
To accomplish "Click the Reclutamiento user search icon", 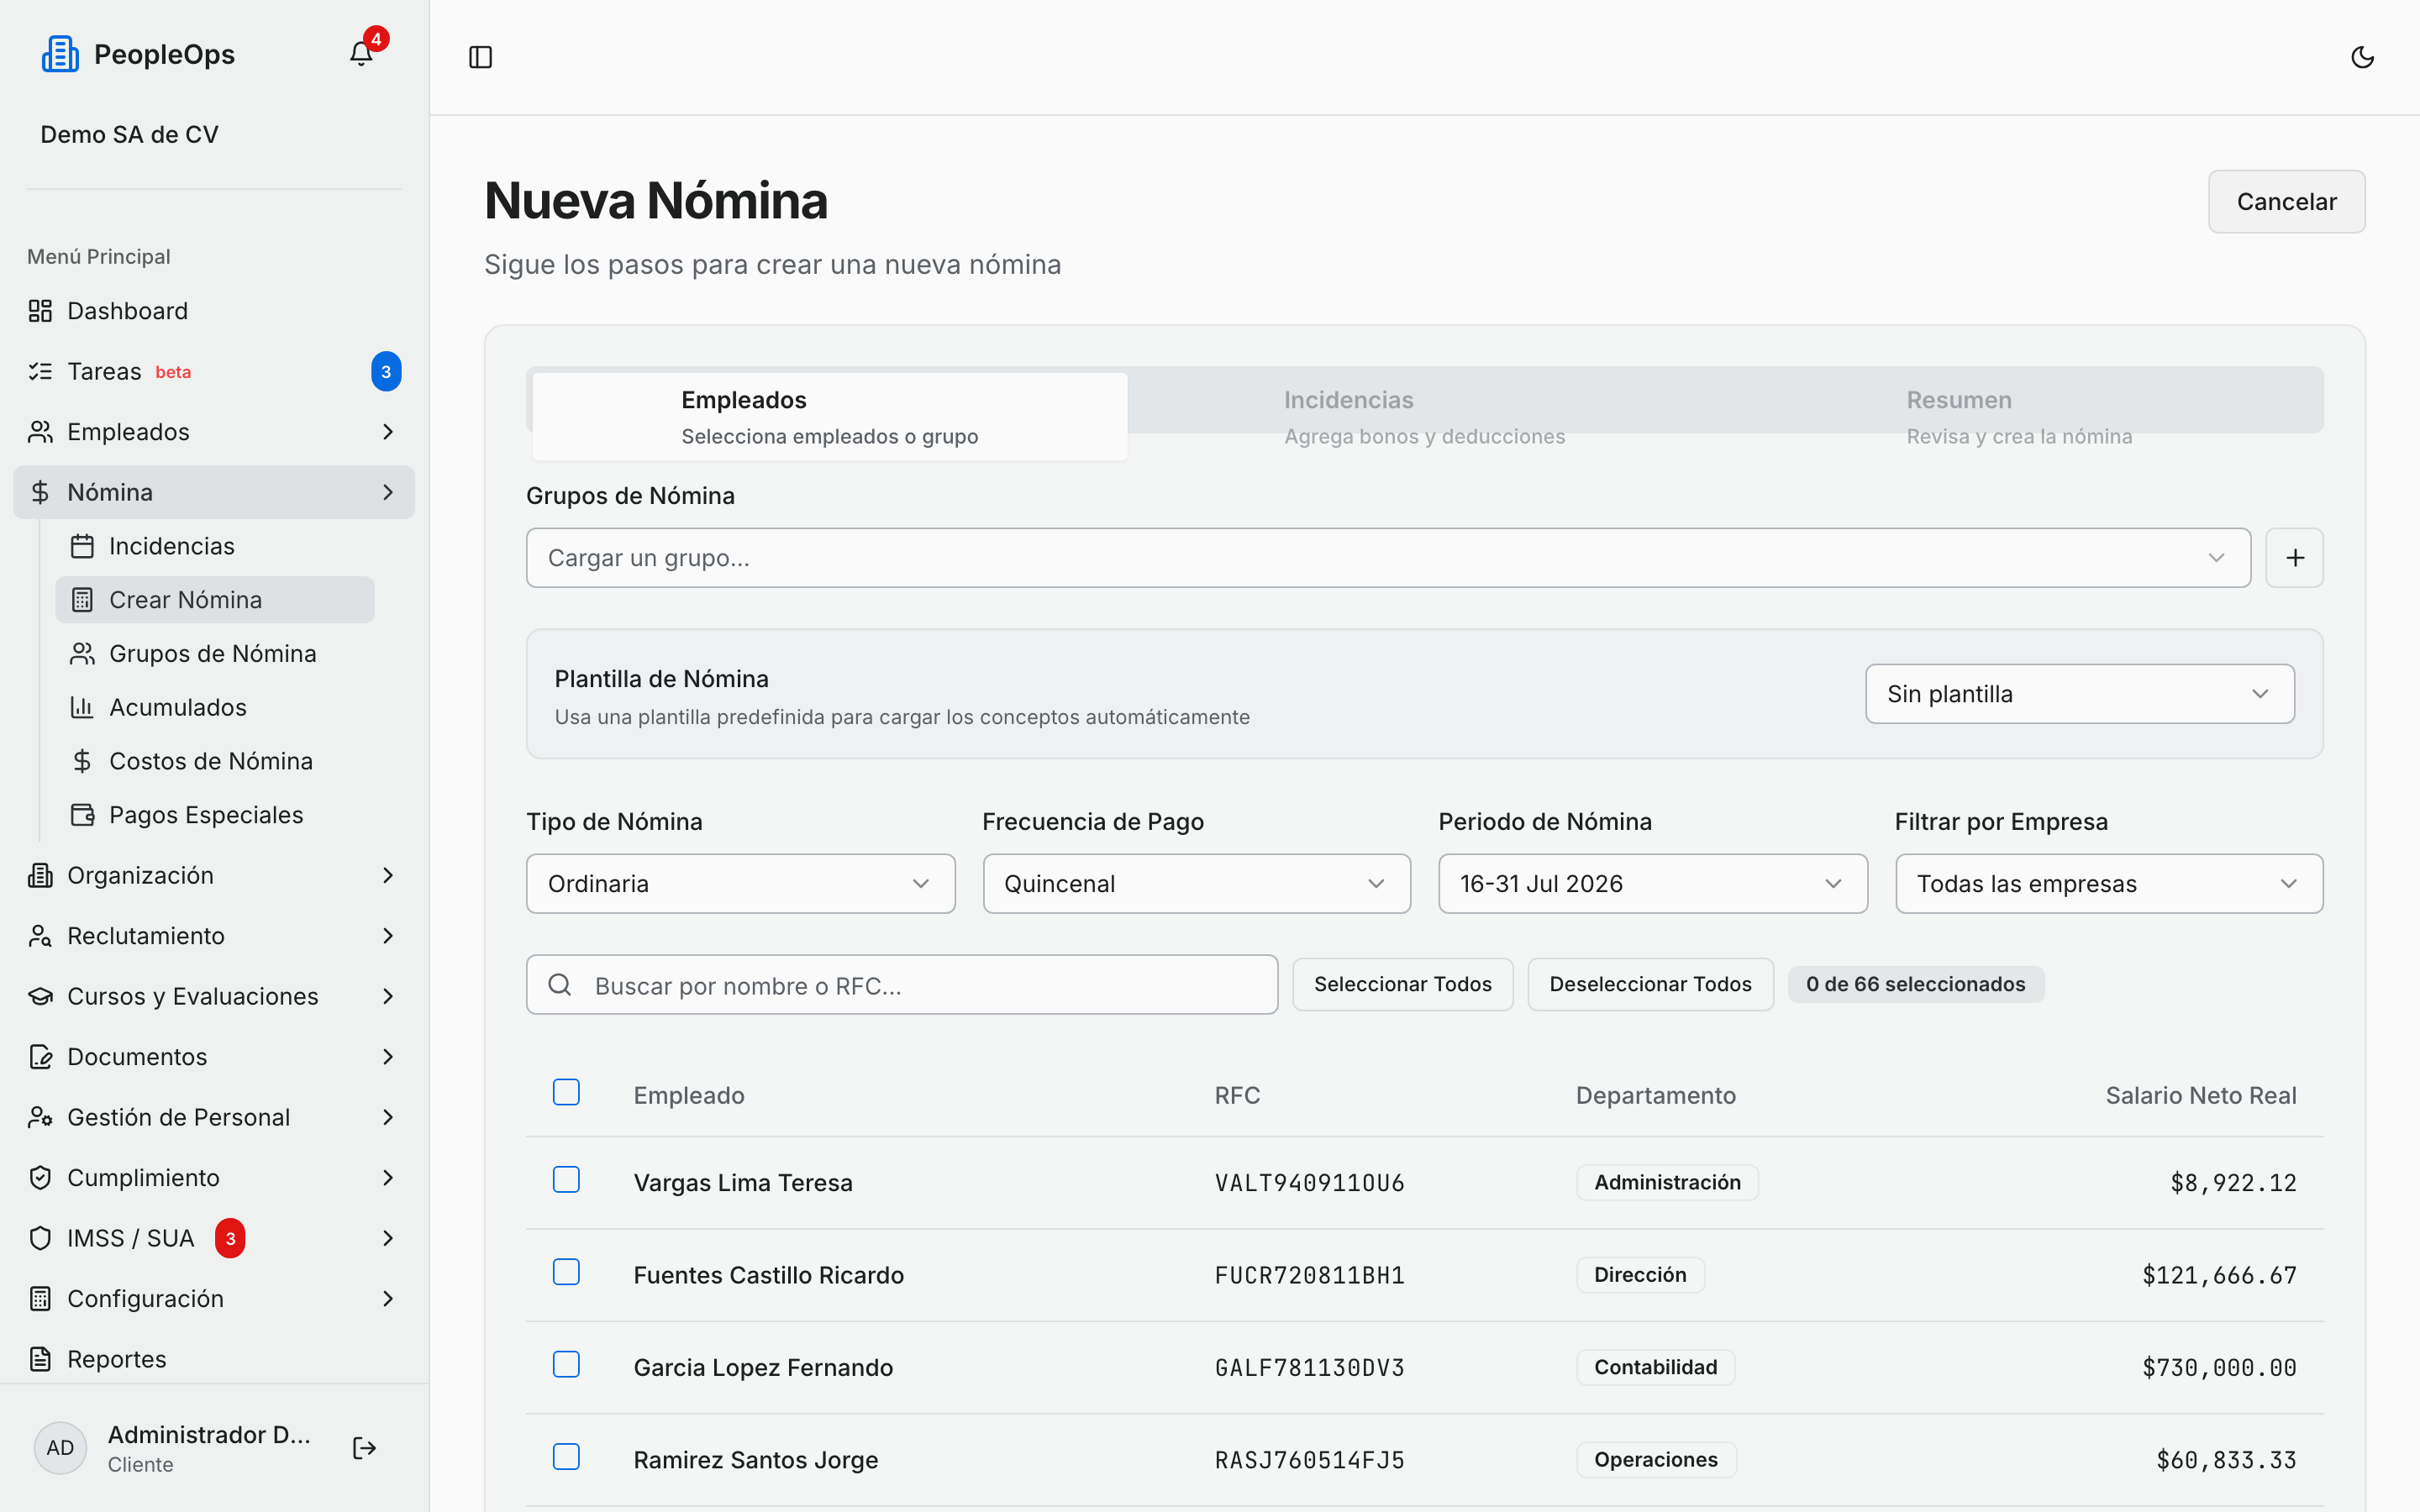I will [x=40, y=936].
